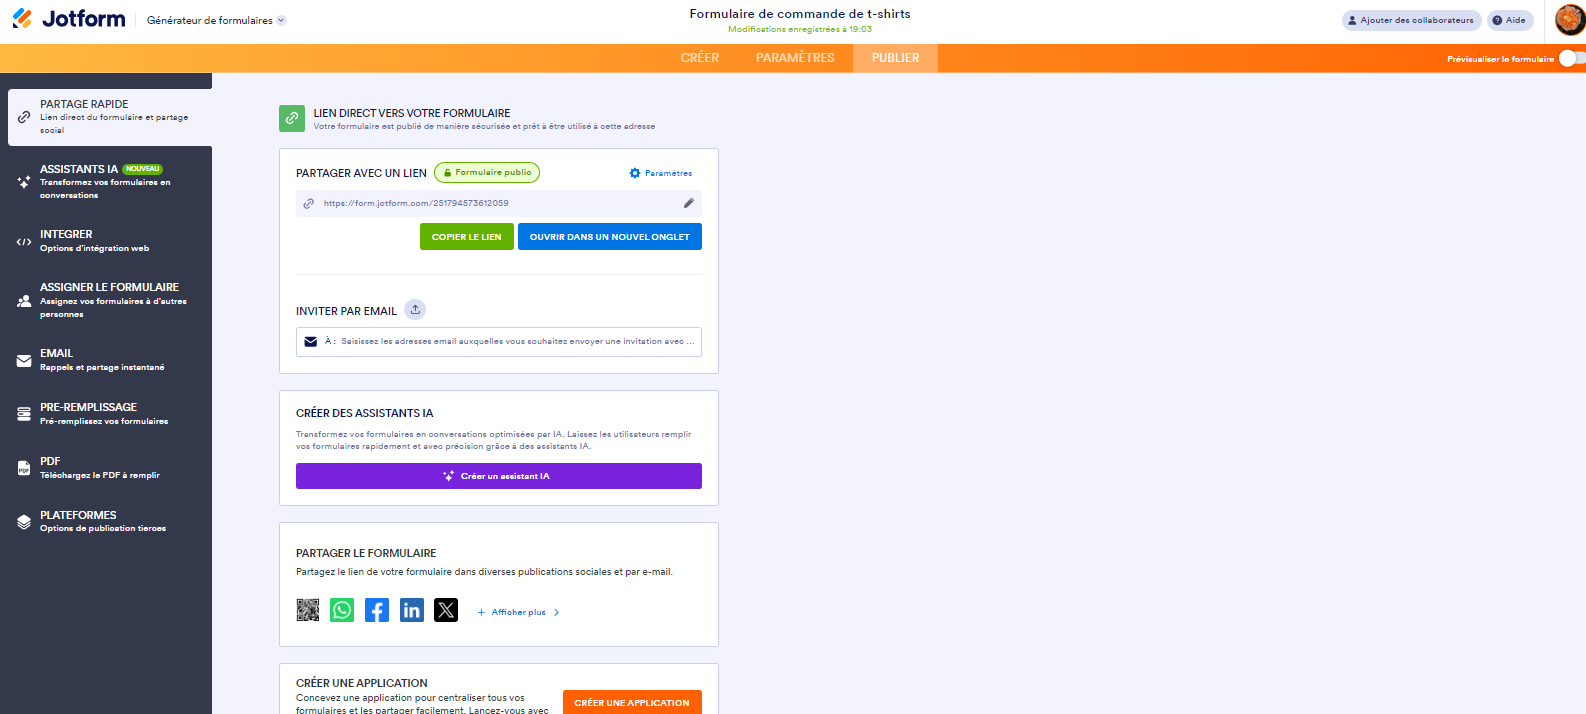Viewport: 1586px width, 714px height.
Task: Open PDF sidebar section
Action: [x=106, y=468]
